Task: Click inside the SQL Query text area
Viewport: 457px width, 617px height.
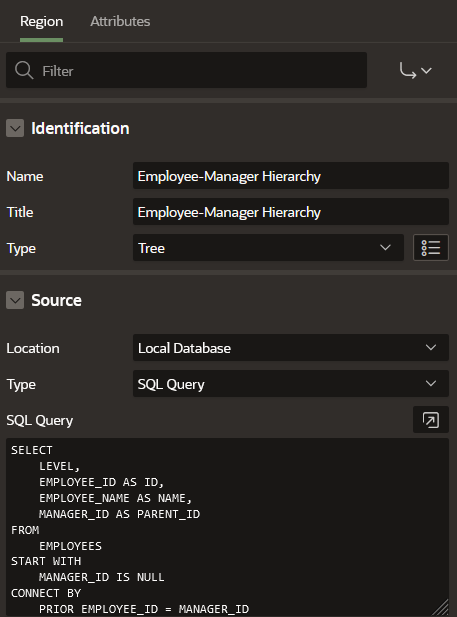Action: coord(228,527)
